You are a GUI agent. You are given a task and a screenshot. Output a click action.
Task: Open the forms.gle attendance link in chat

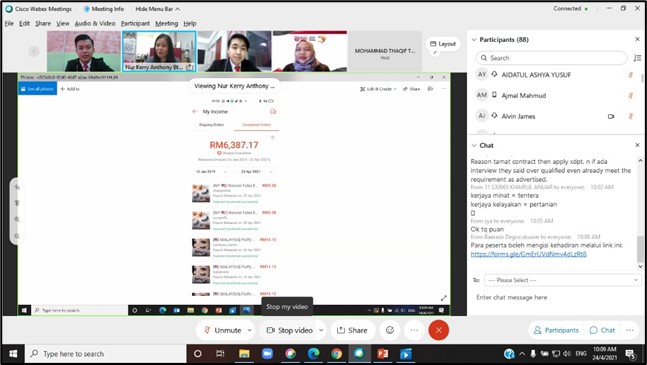click(529, 254)
